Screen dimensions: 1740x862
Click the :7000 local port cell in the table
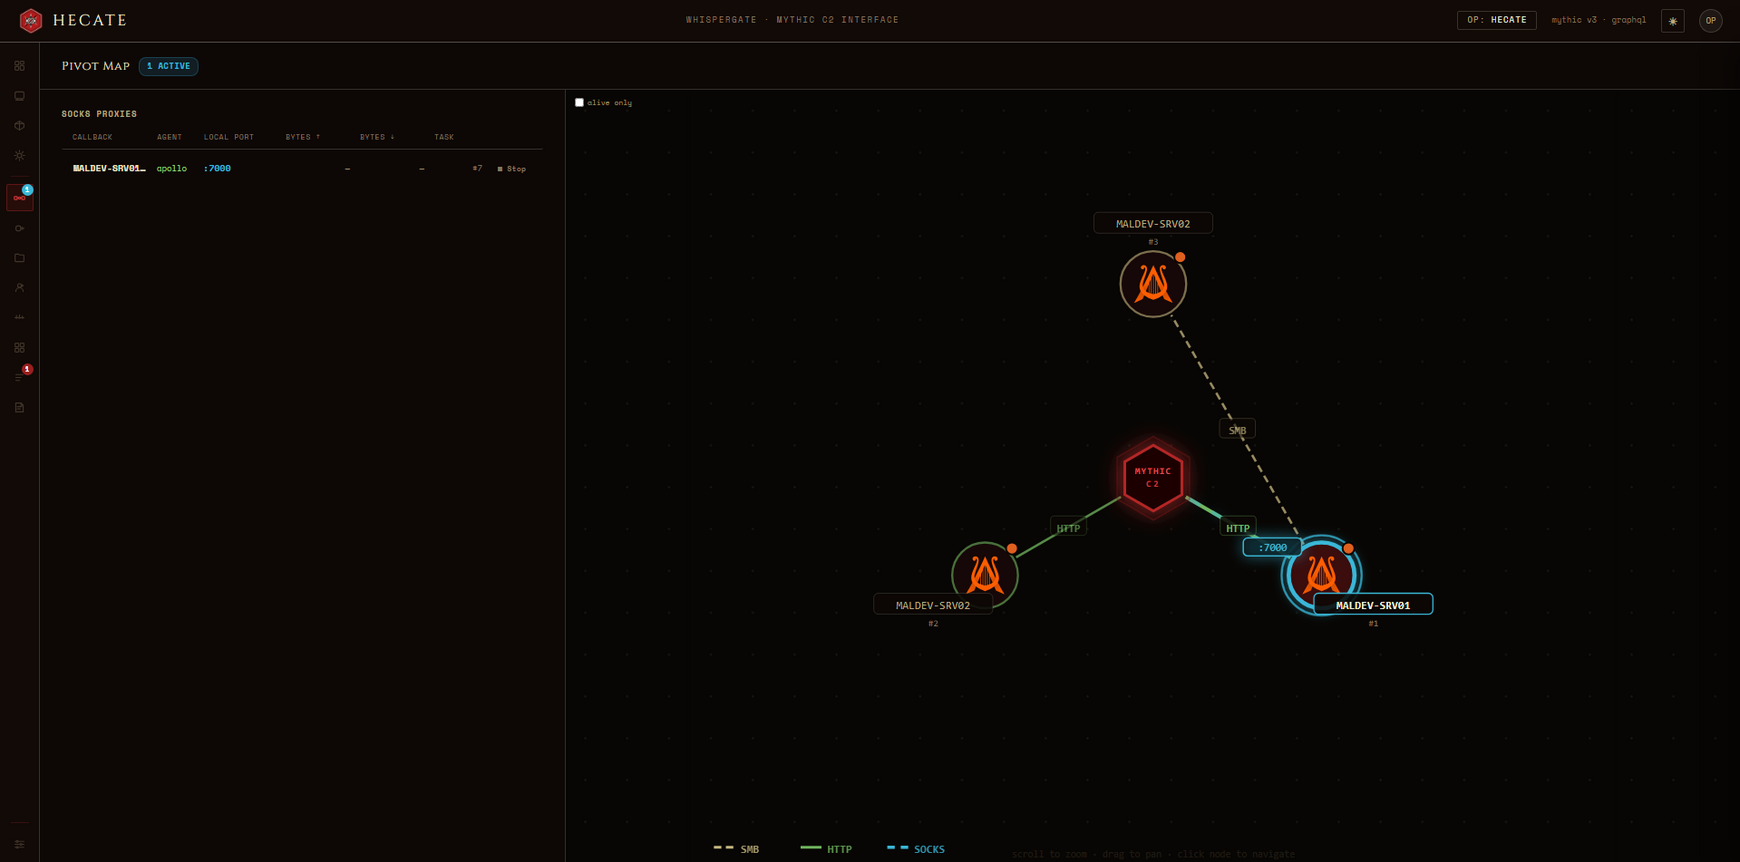217,169
